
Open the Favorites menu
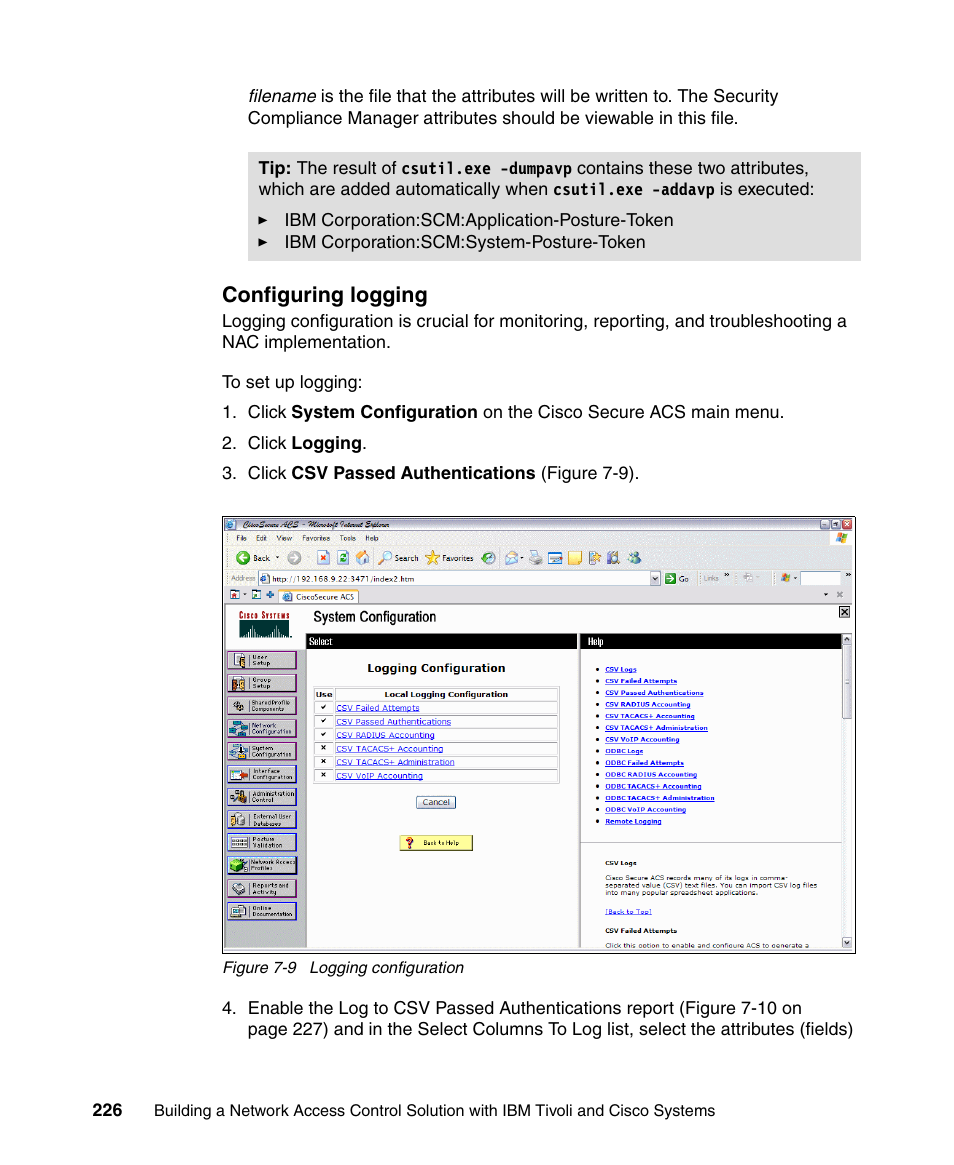316,539
